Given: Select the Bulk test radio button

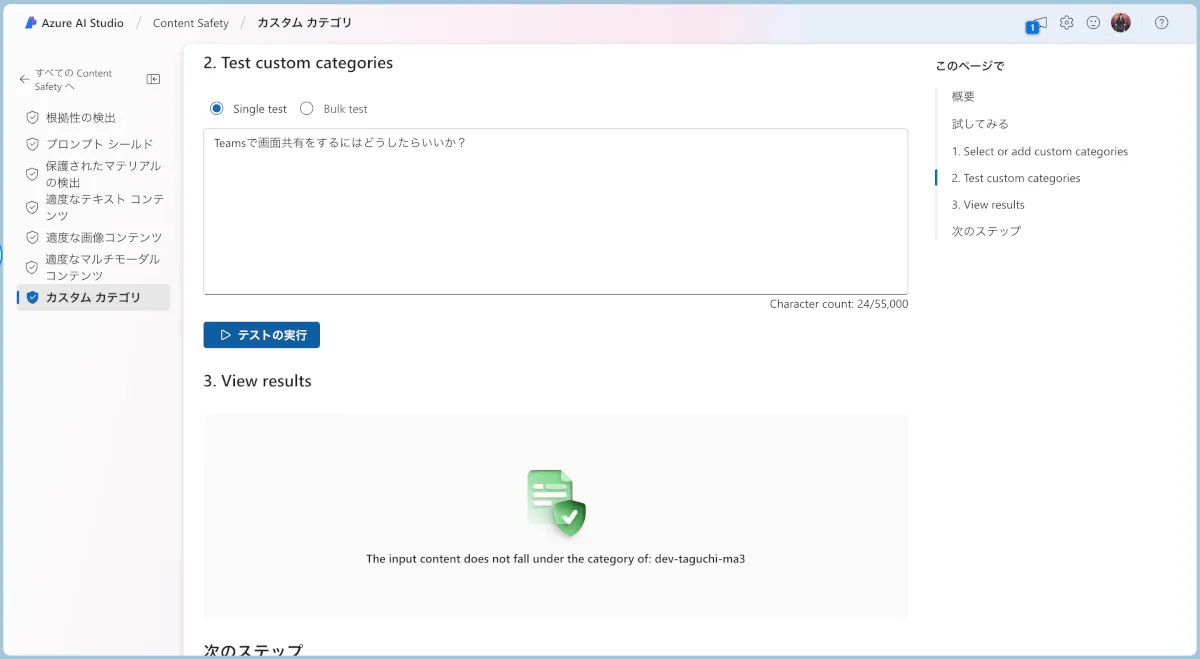Looking at the screenshot, I should click(307, 108).
